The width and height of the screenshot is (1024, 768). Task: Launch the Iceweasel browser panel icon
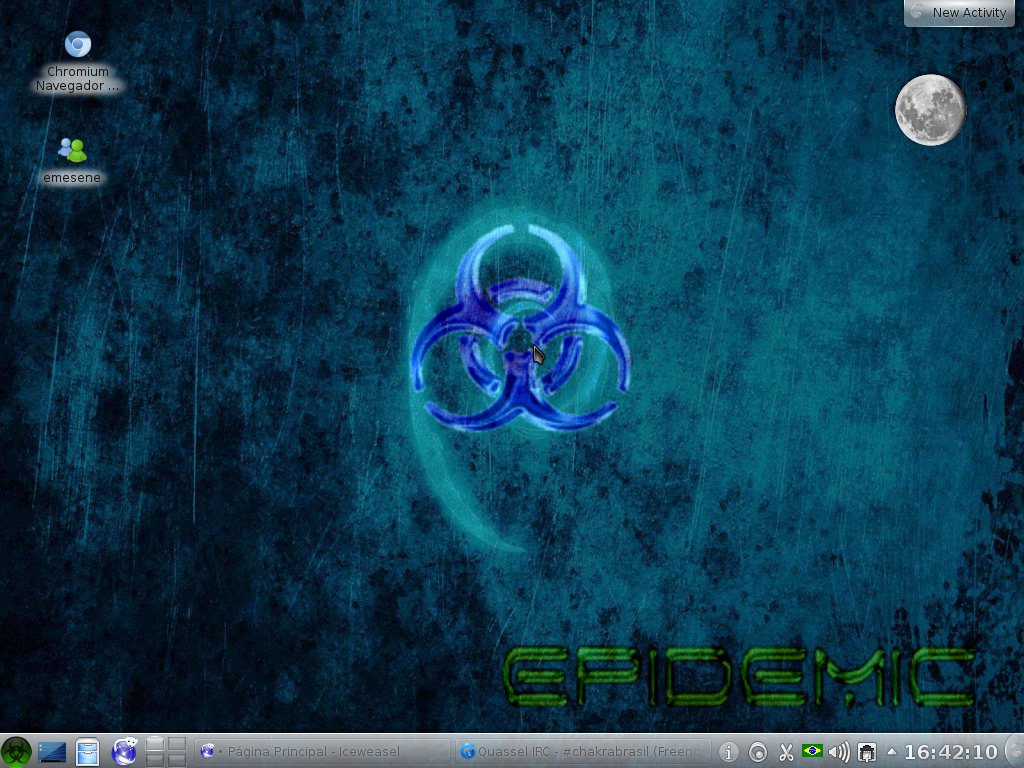(x=124, y=752)
